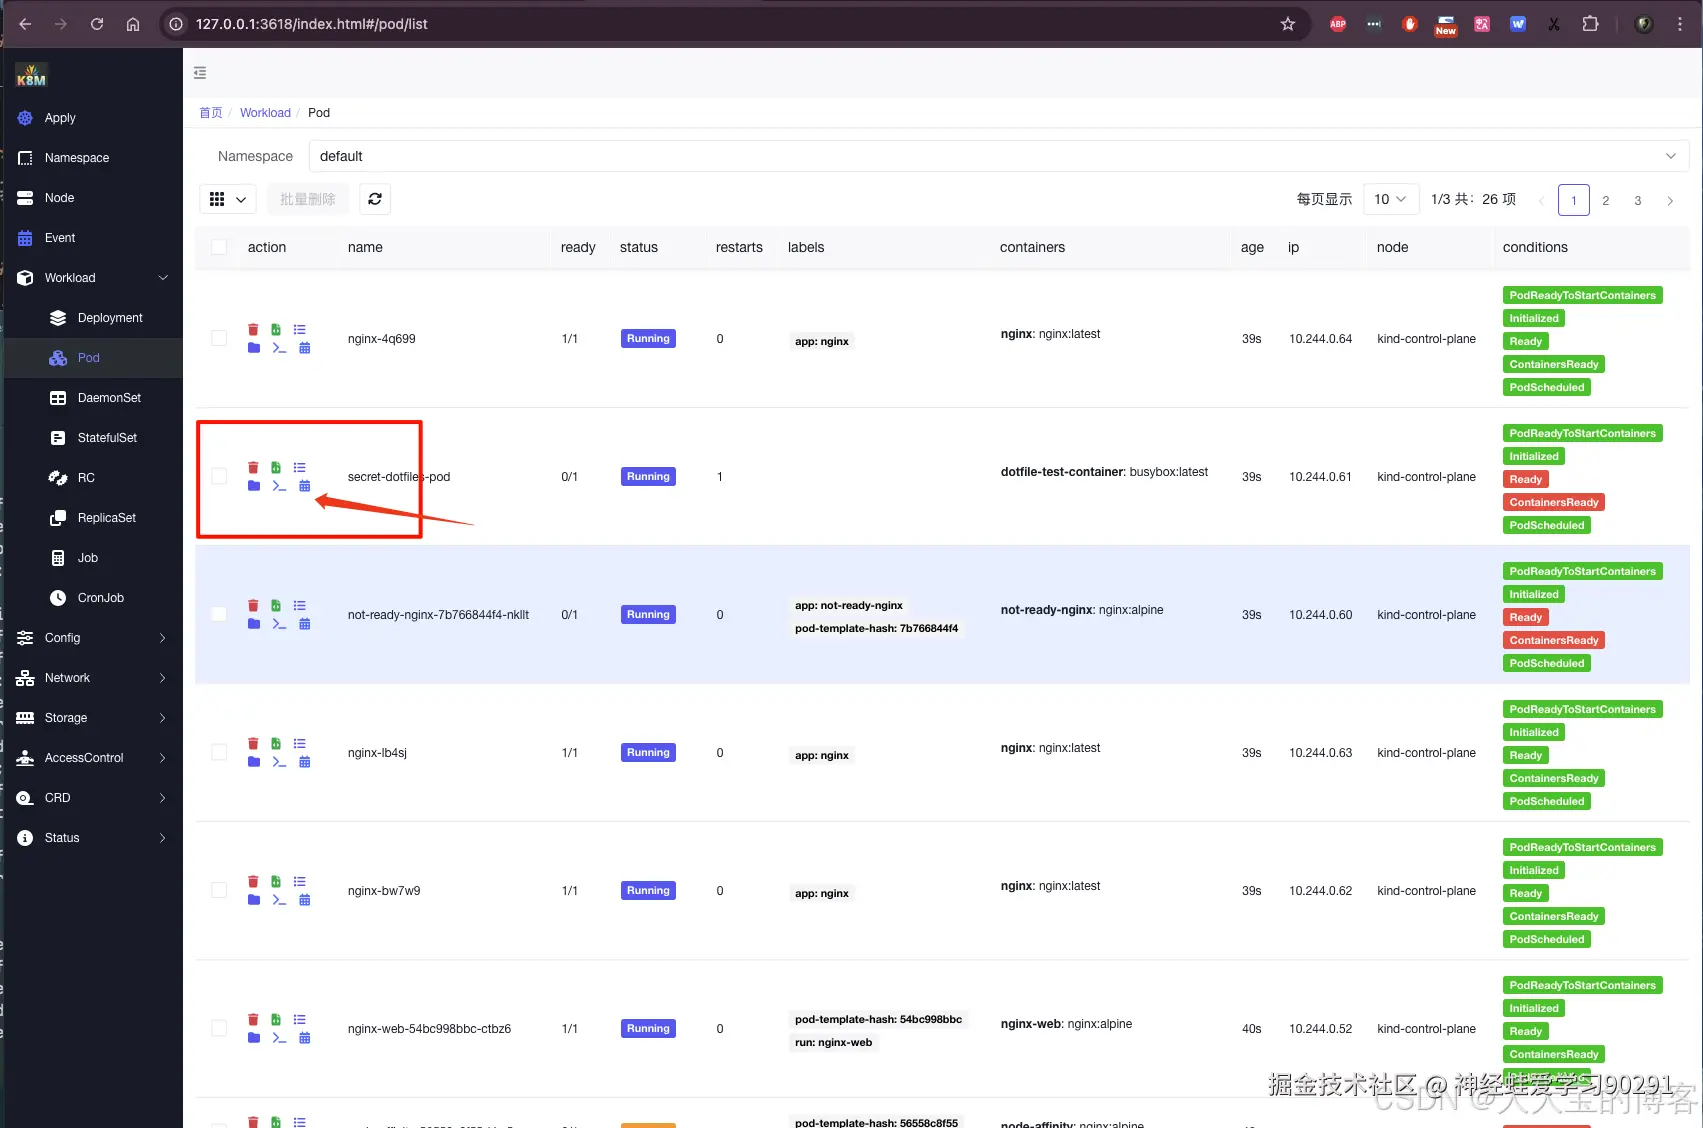Select Deployment under Workload

point(92,318)
